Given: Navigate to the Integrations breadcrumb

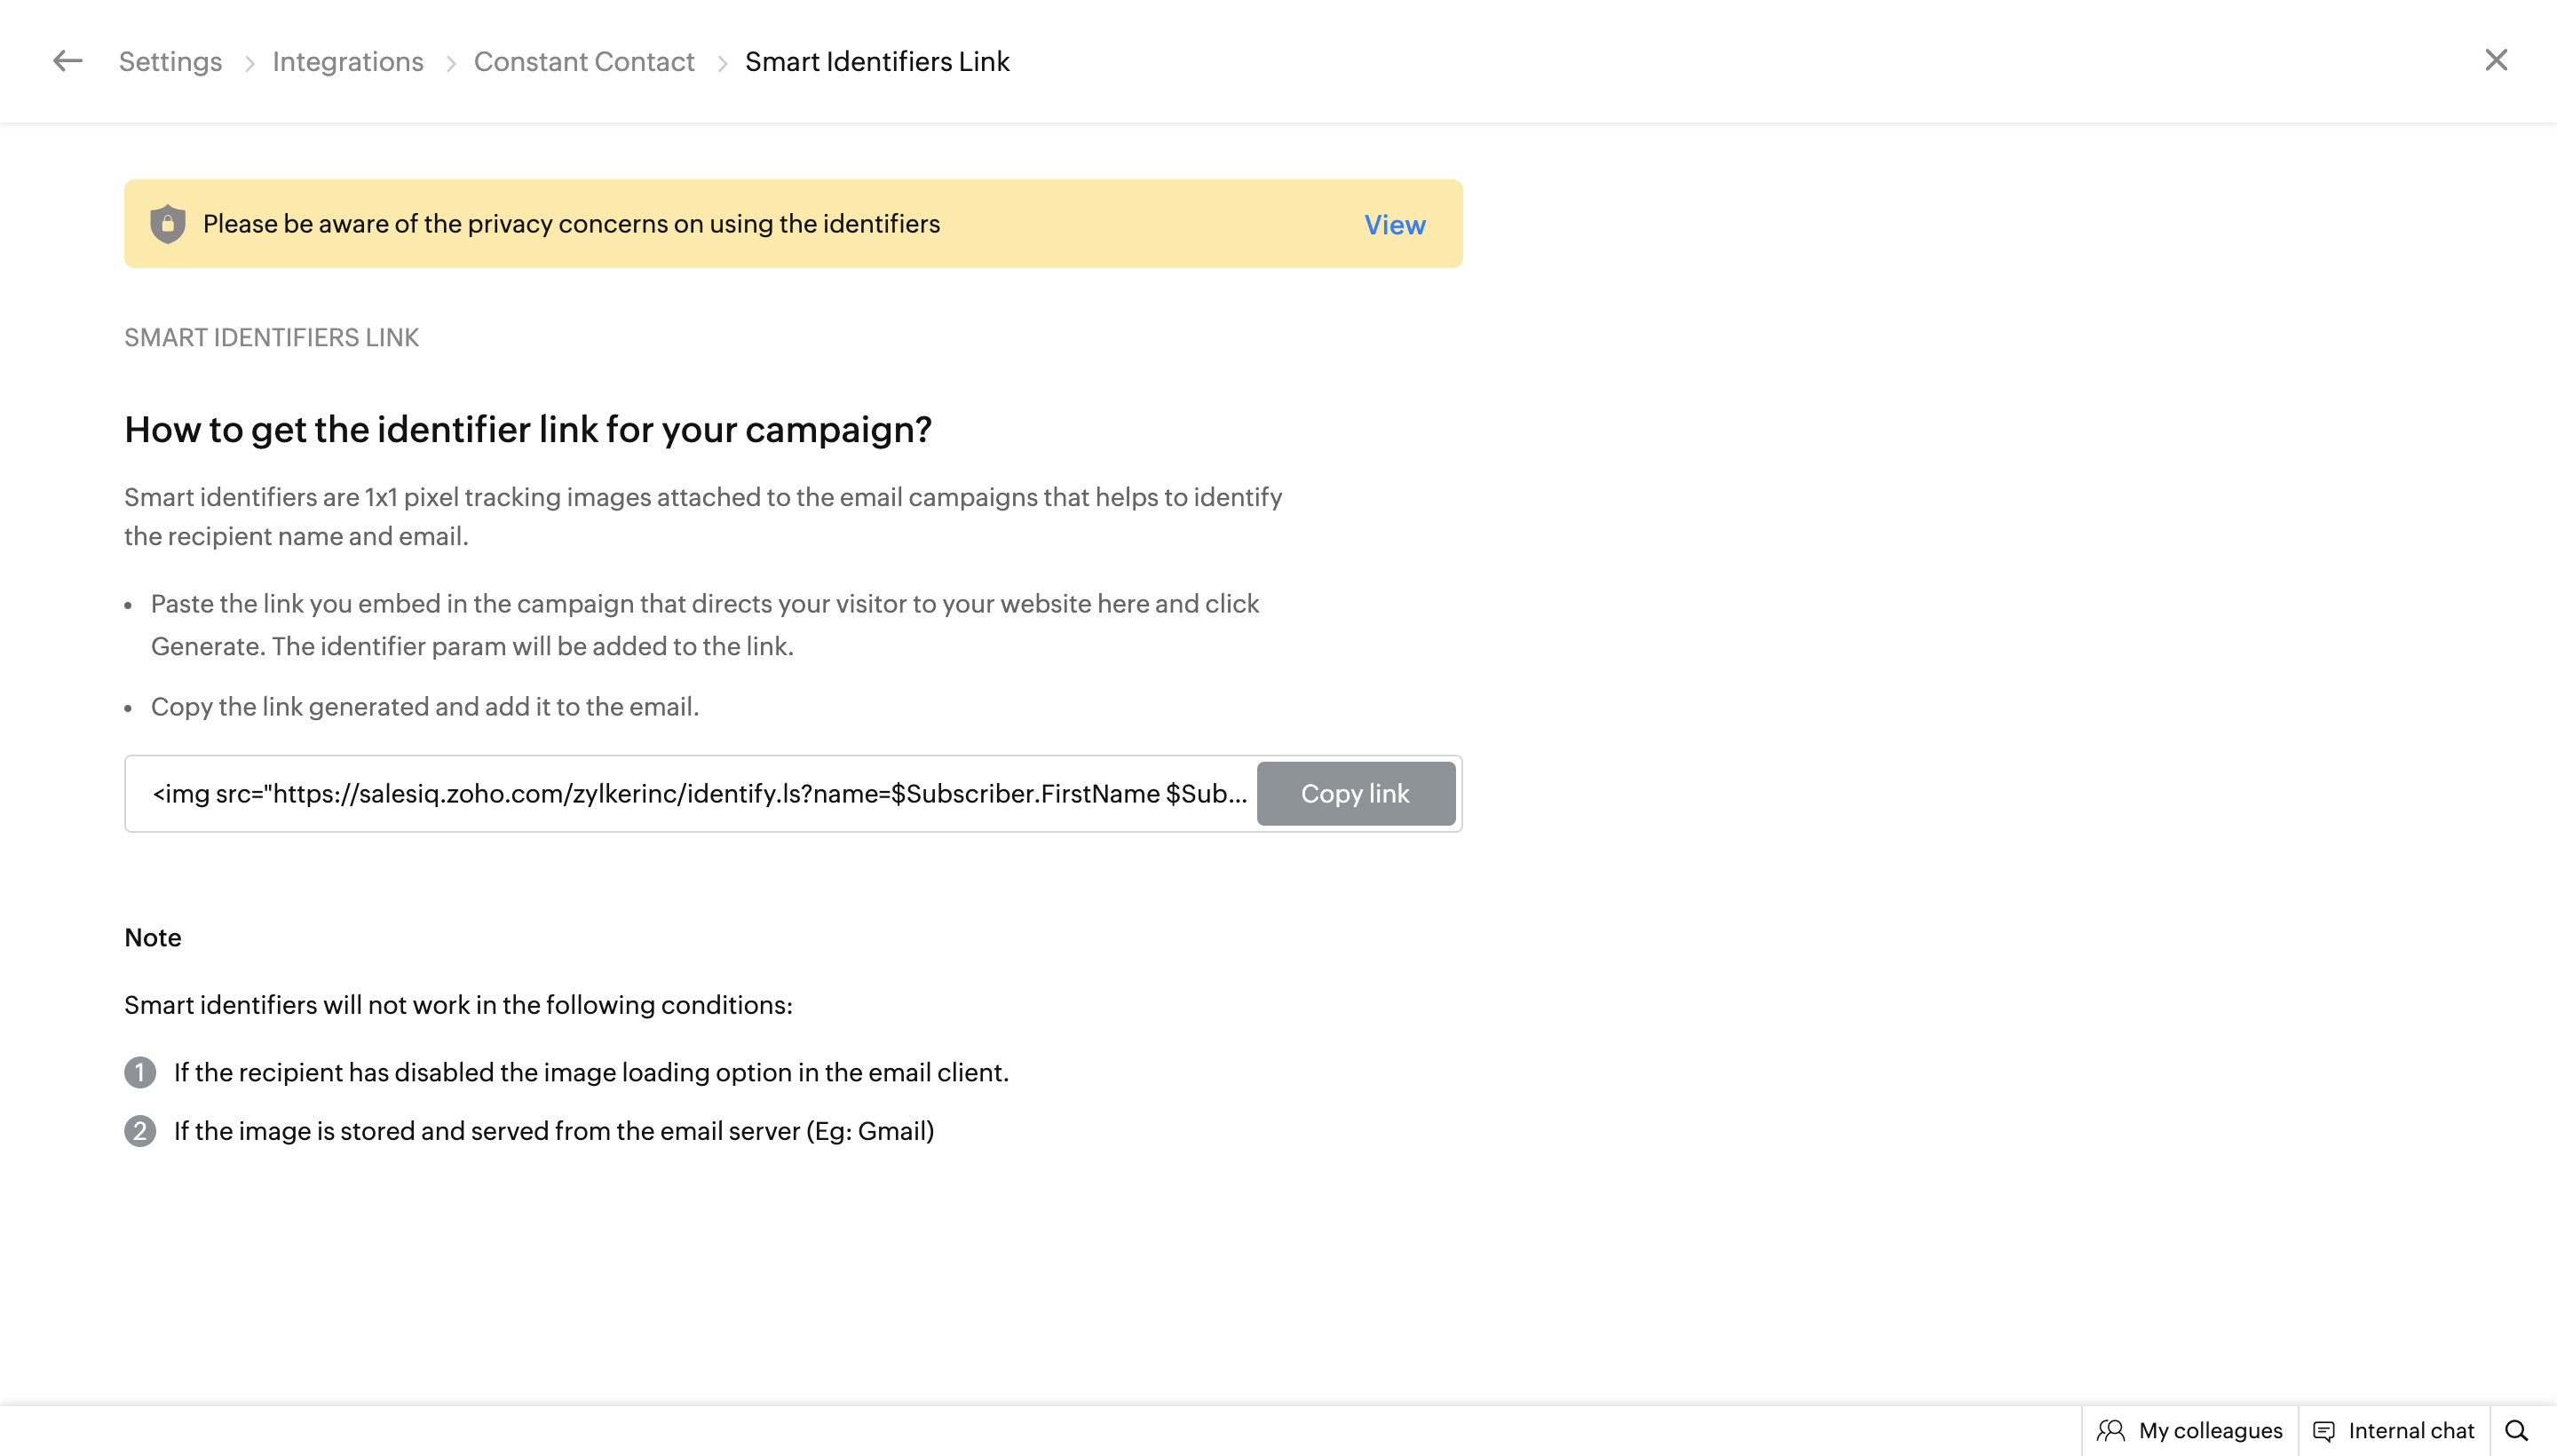Looking at the screenshot, I should [x=347, y=62].
